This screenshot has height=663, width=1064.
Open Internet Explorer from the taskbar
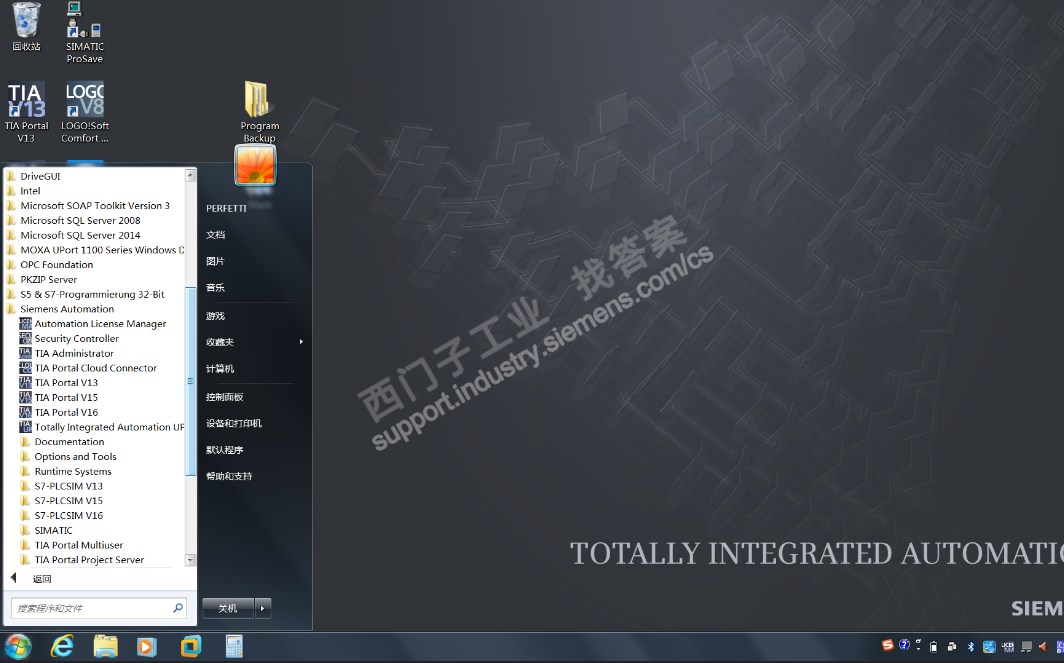(x=62, y=647)
